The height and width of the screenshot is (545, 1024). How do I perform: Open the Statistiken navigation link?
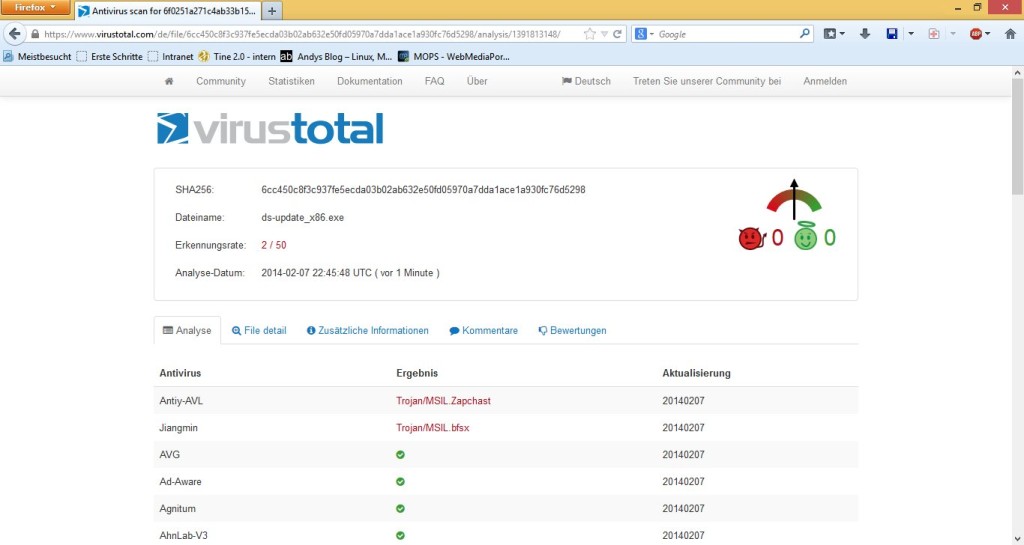point(291,81)
